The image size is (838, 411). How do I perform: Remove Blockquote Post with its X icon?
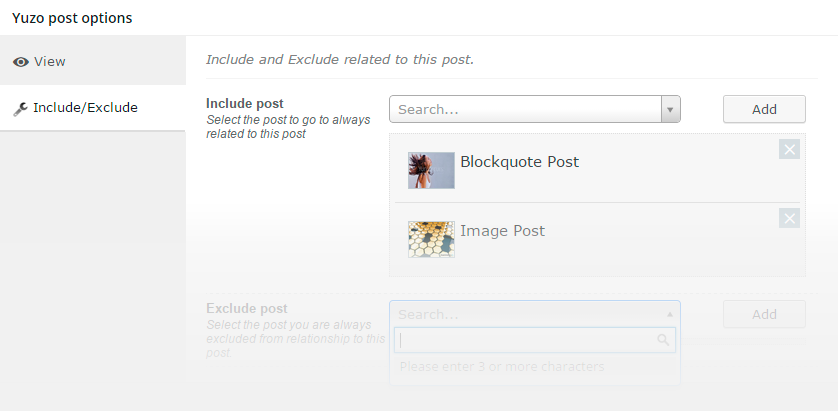pyautogui.click(x=789, y=149)
